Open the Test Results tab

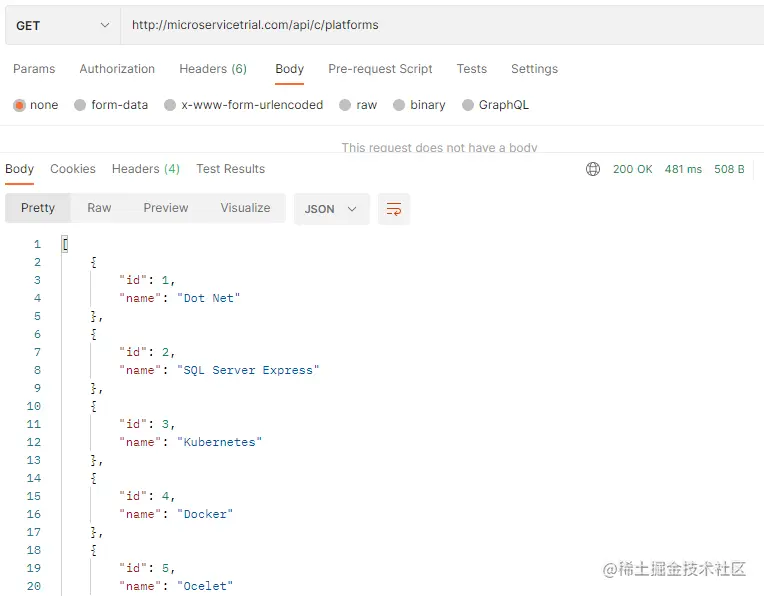(230, 169)
